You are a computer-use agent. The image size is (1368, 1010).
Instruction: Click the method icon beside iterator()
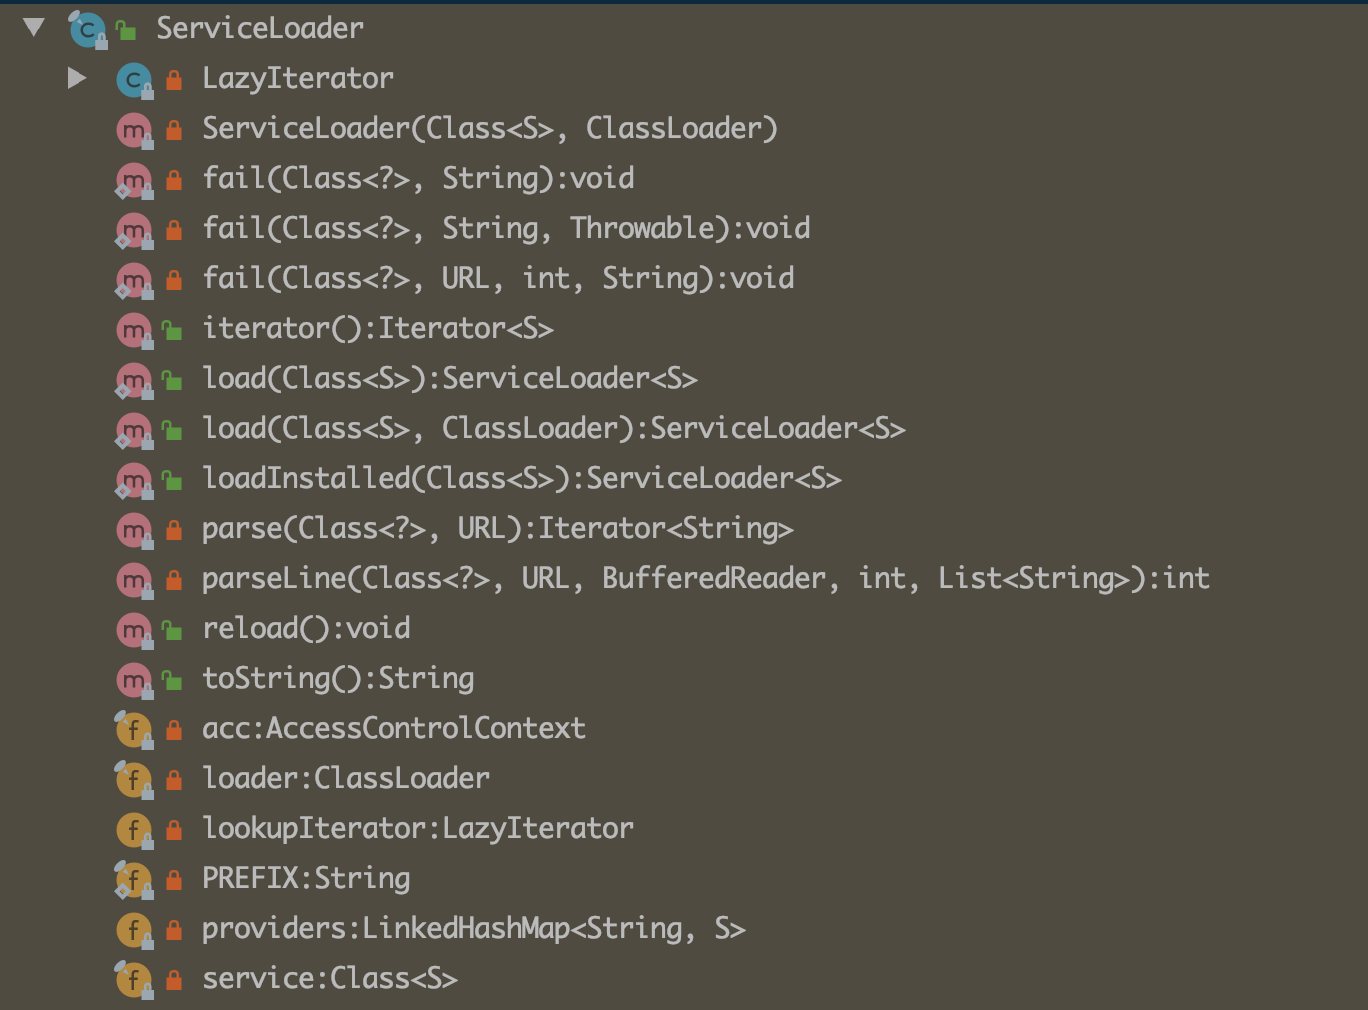tap(134, 328)
